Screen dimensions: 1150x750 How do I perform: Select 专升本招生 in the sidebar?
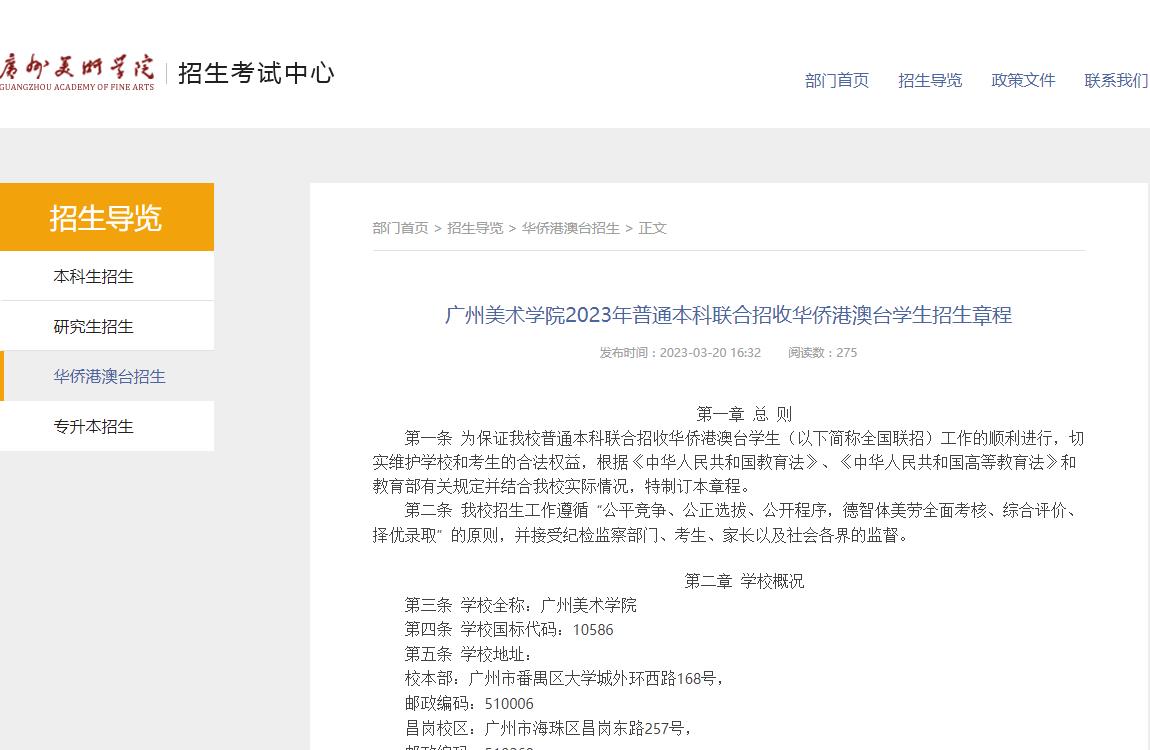[107, 426]
